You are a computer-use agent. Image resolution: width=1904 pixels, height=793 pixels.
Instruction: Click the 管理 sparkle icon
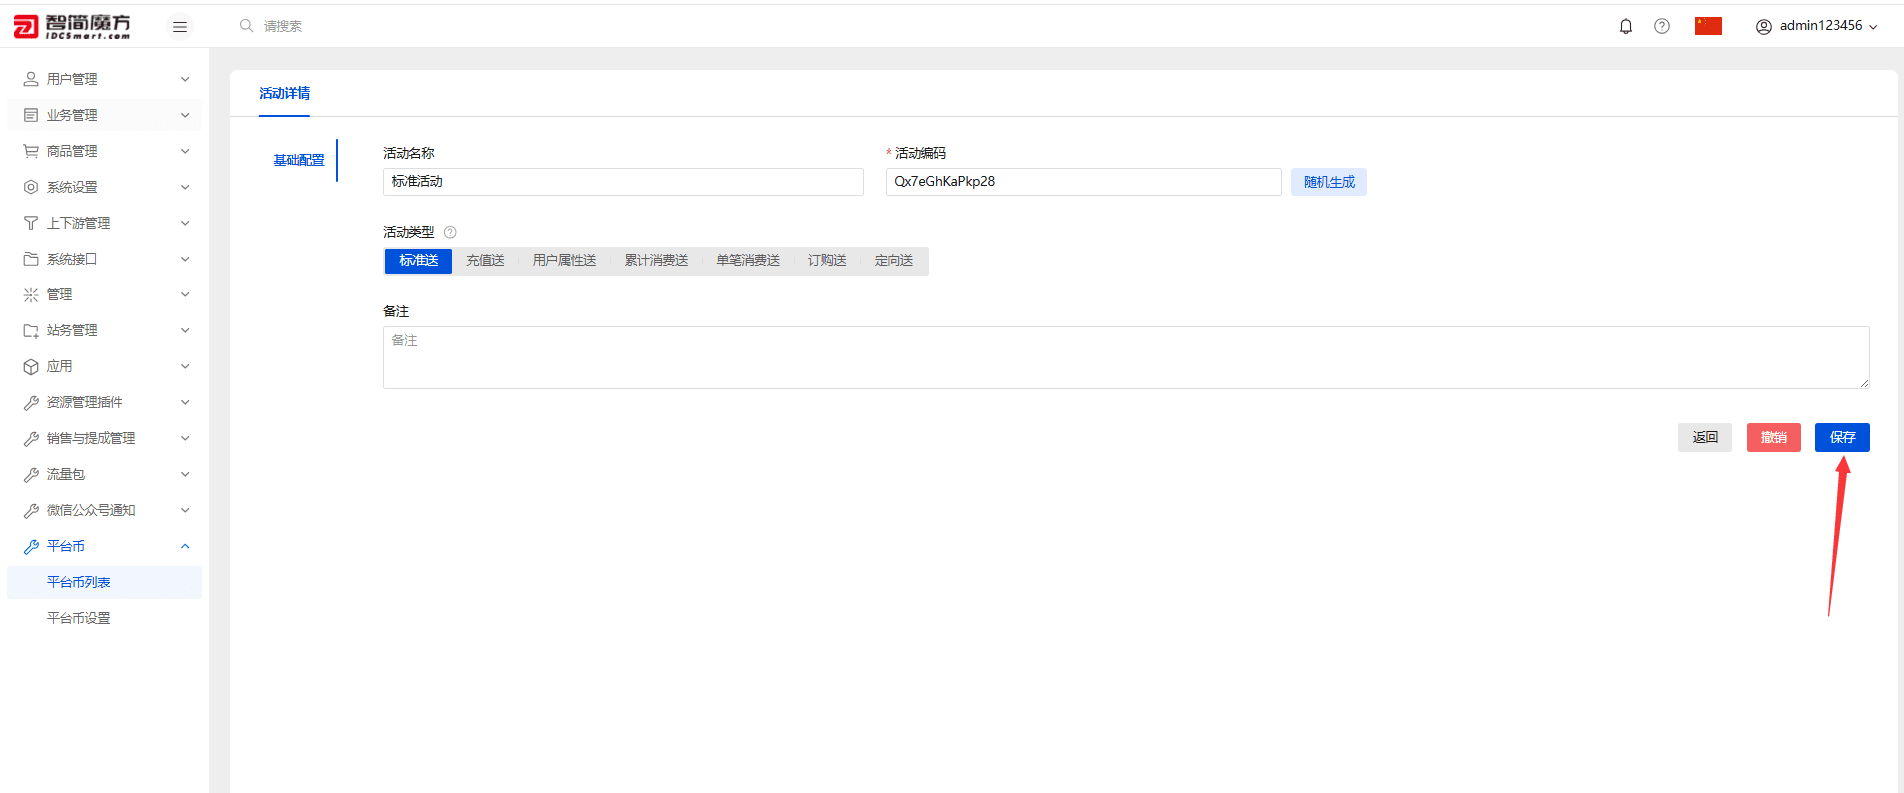(31, 294)
